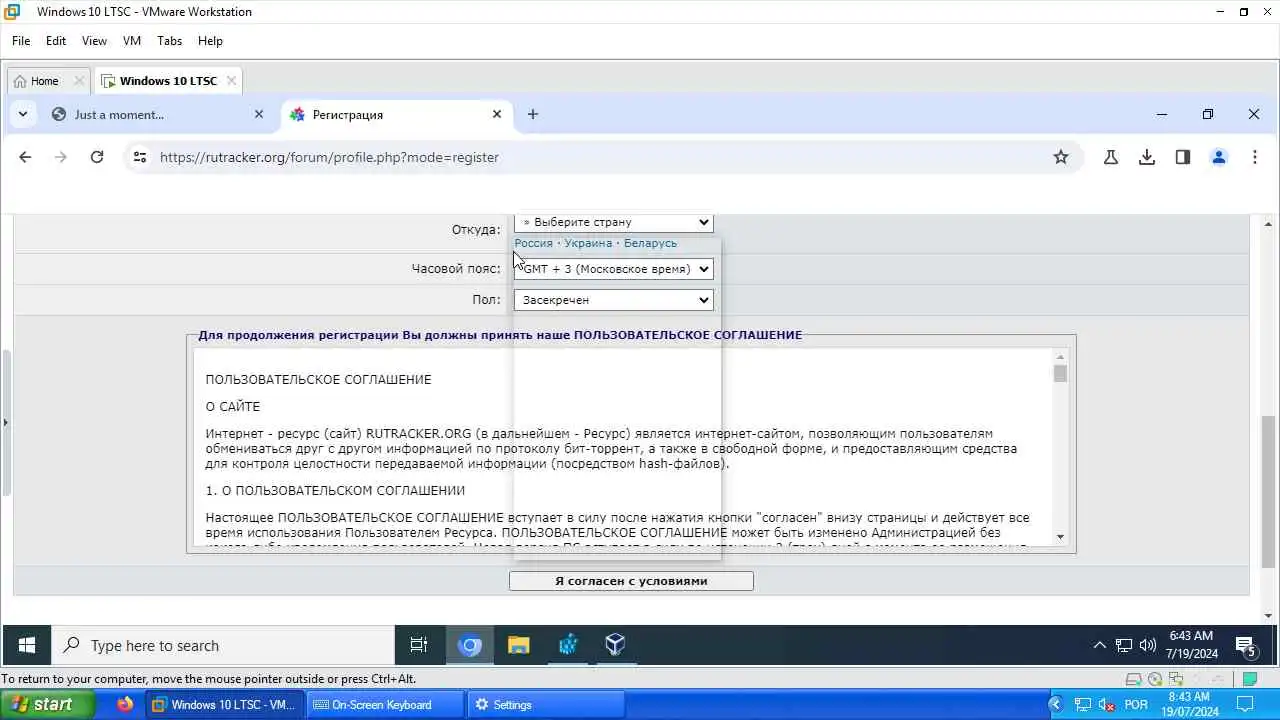Open the 'Часовой пояс' timezone dropdown
1280x720 pixels.
(x=613, y=269)
